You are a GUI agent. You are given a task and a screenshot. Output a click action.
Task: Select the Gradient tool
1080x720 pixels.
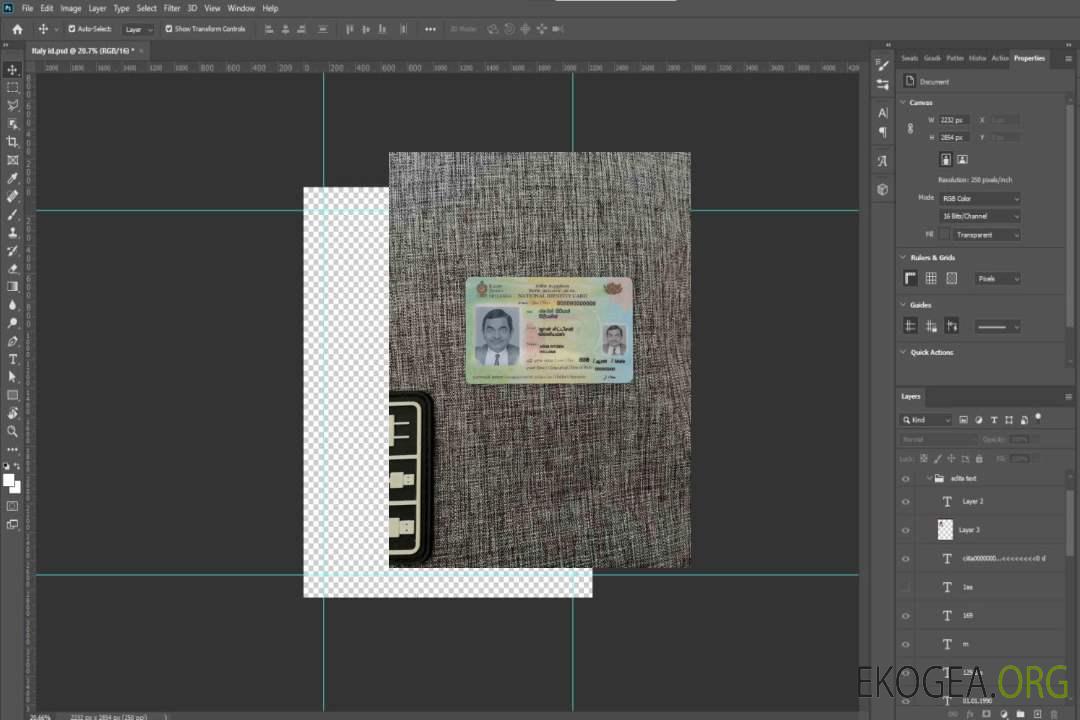[x=13, y=286]
